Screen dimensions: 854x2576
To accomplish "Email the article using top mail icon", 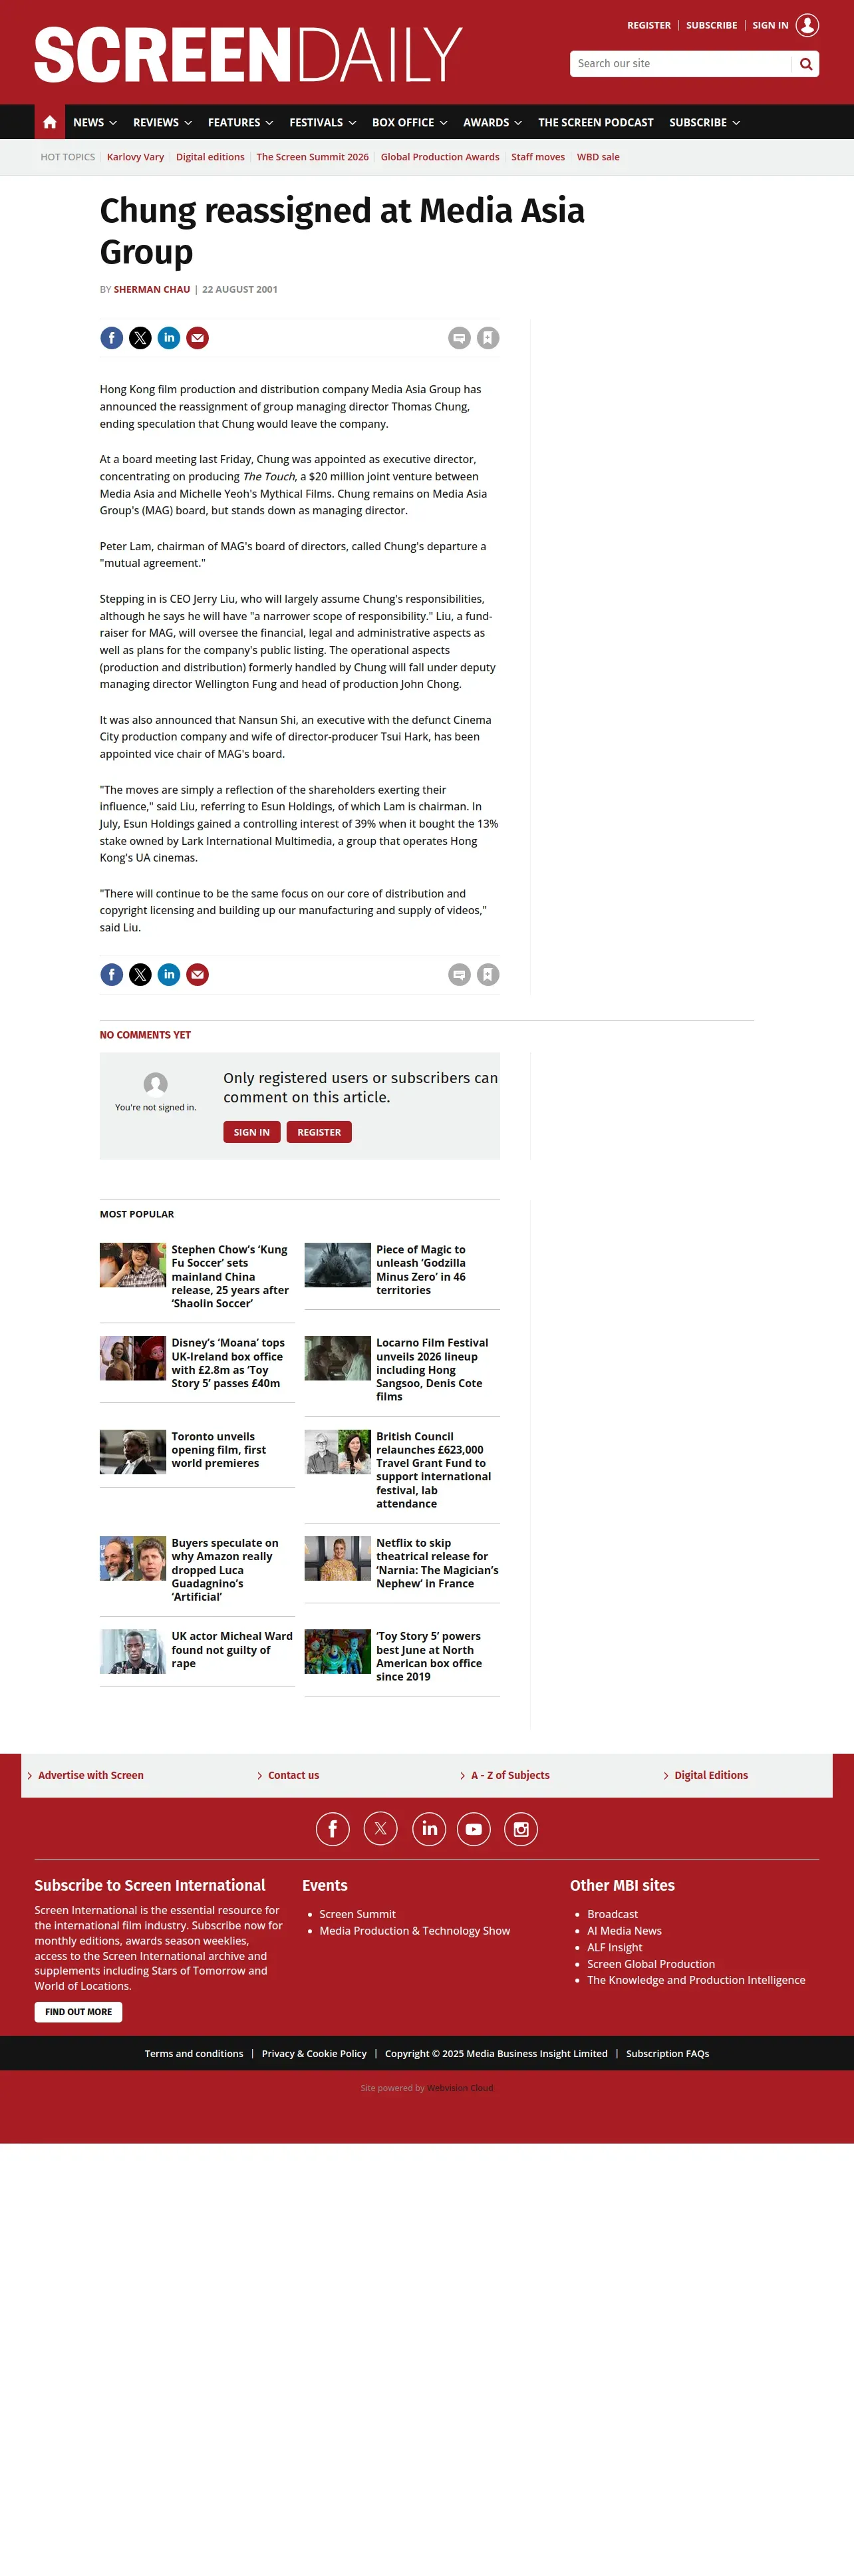I will 198,338.
